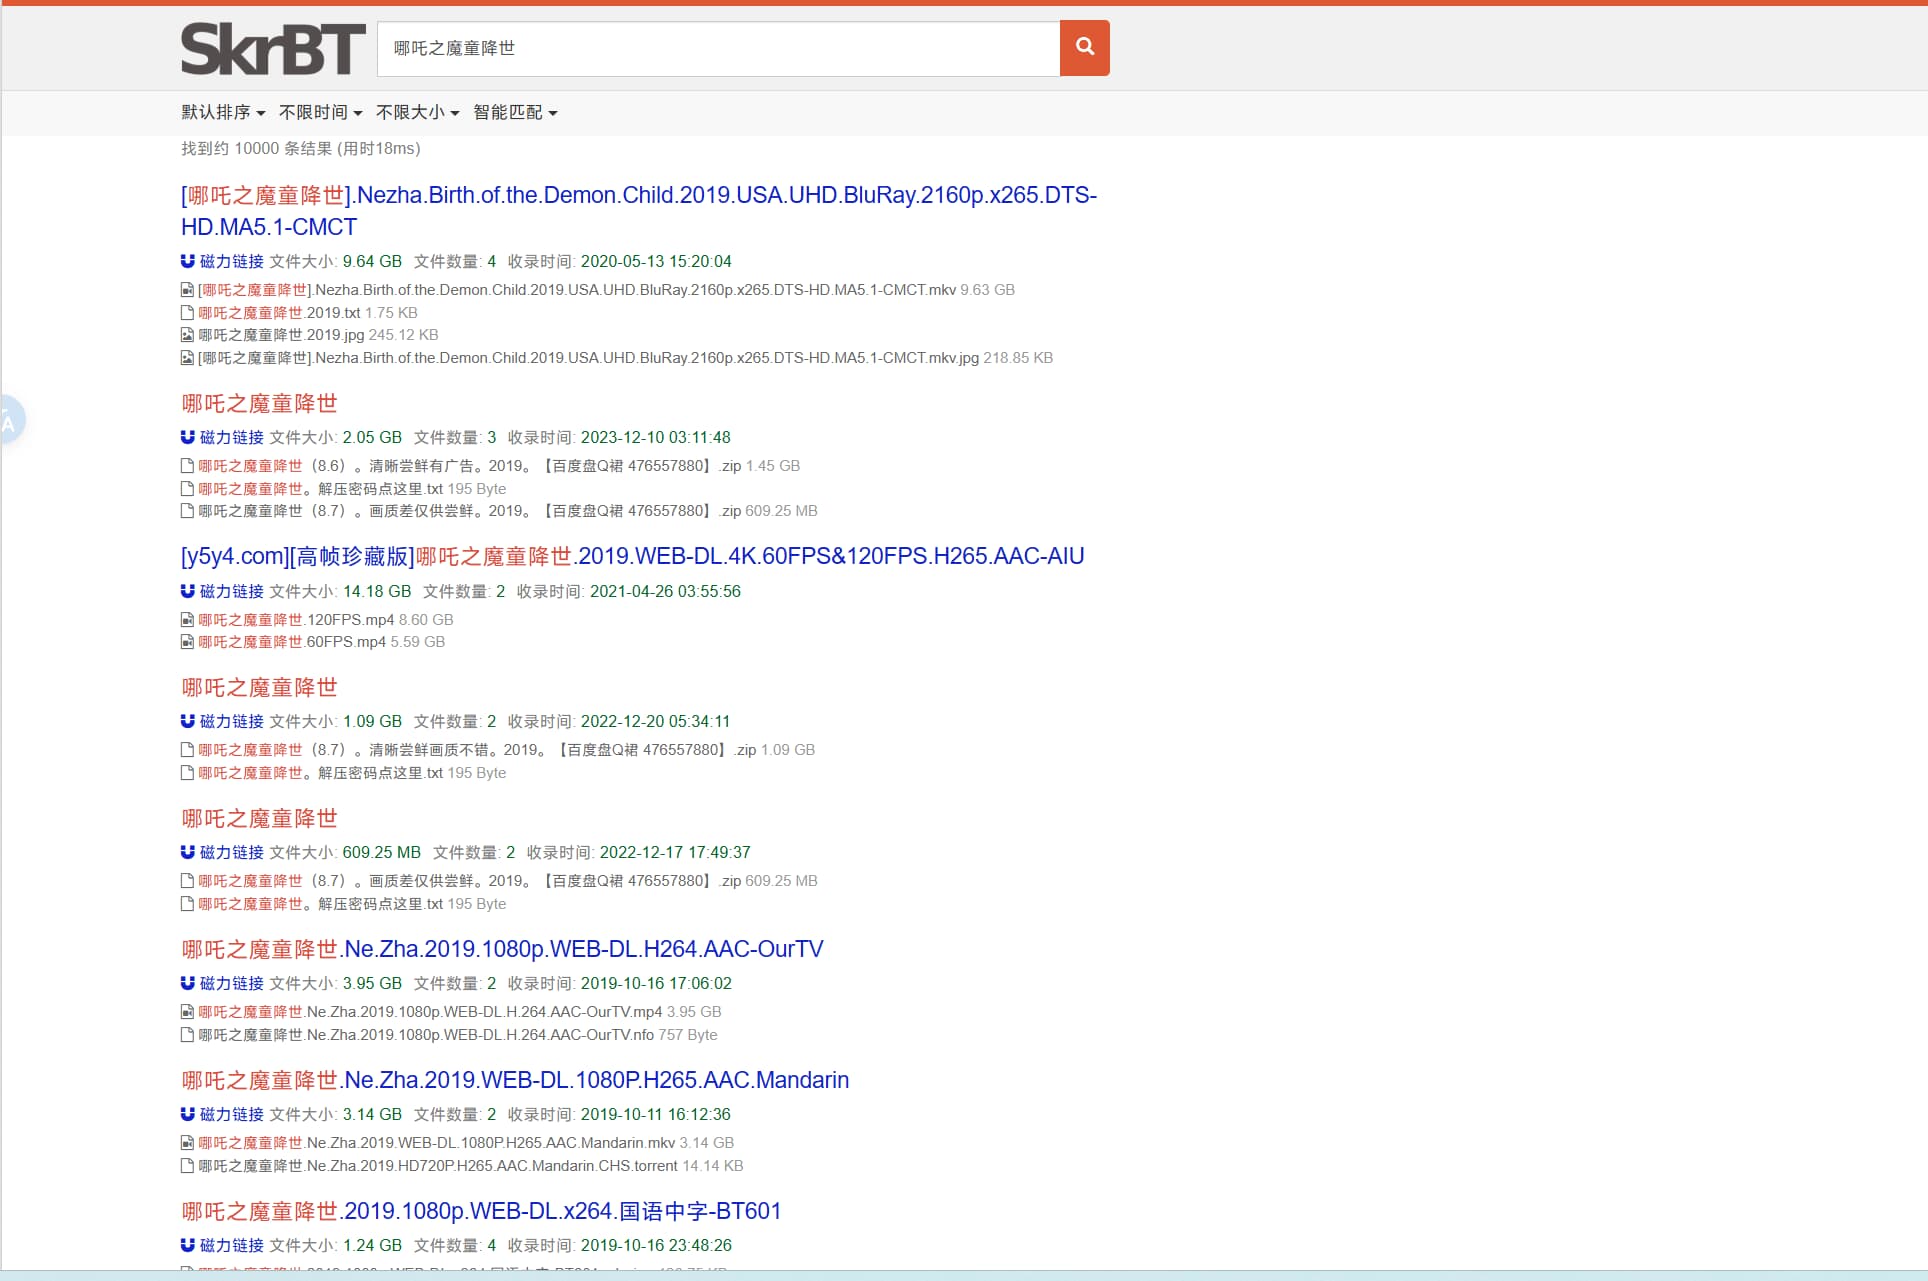Click the magnet icon for the 3.95 GB result
The width and height of the screenshot is (1928, 1281).
(187, 983)
